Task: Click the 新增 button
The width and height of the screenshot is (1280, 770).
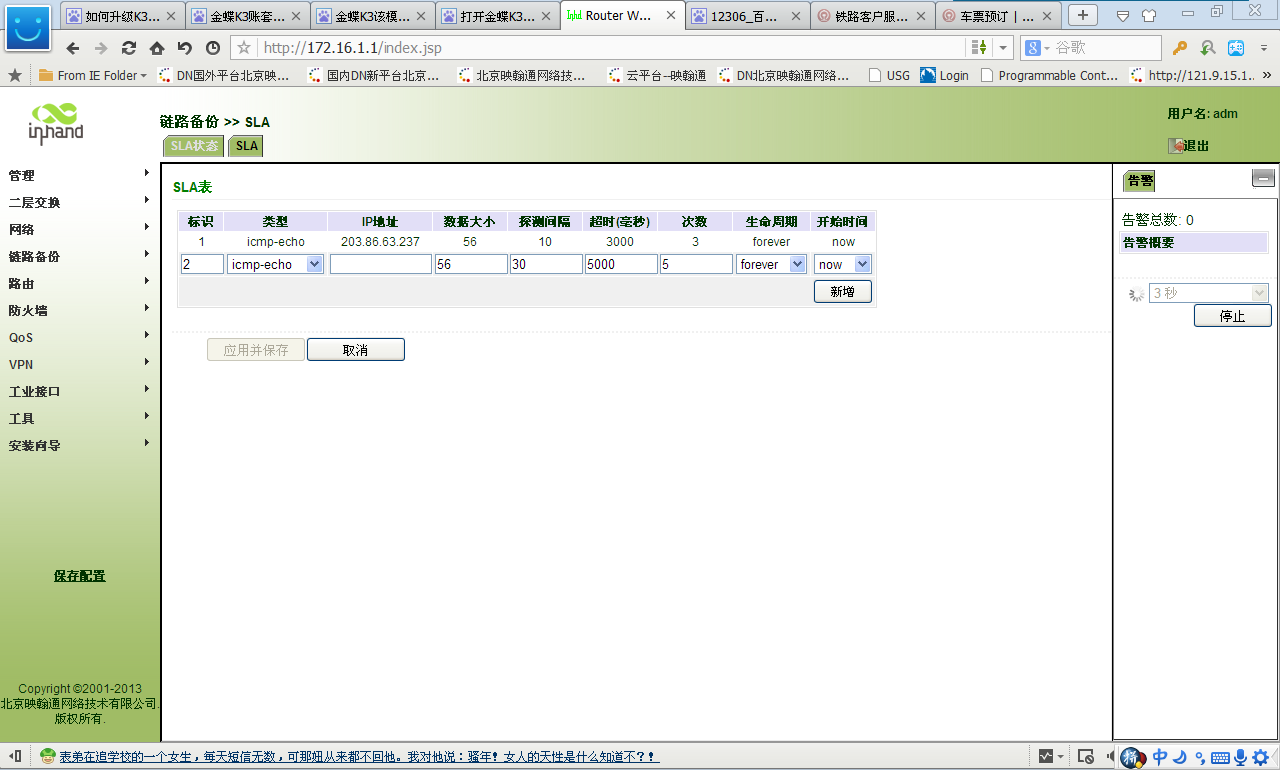Action: 842,291
